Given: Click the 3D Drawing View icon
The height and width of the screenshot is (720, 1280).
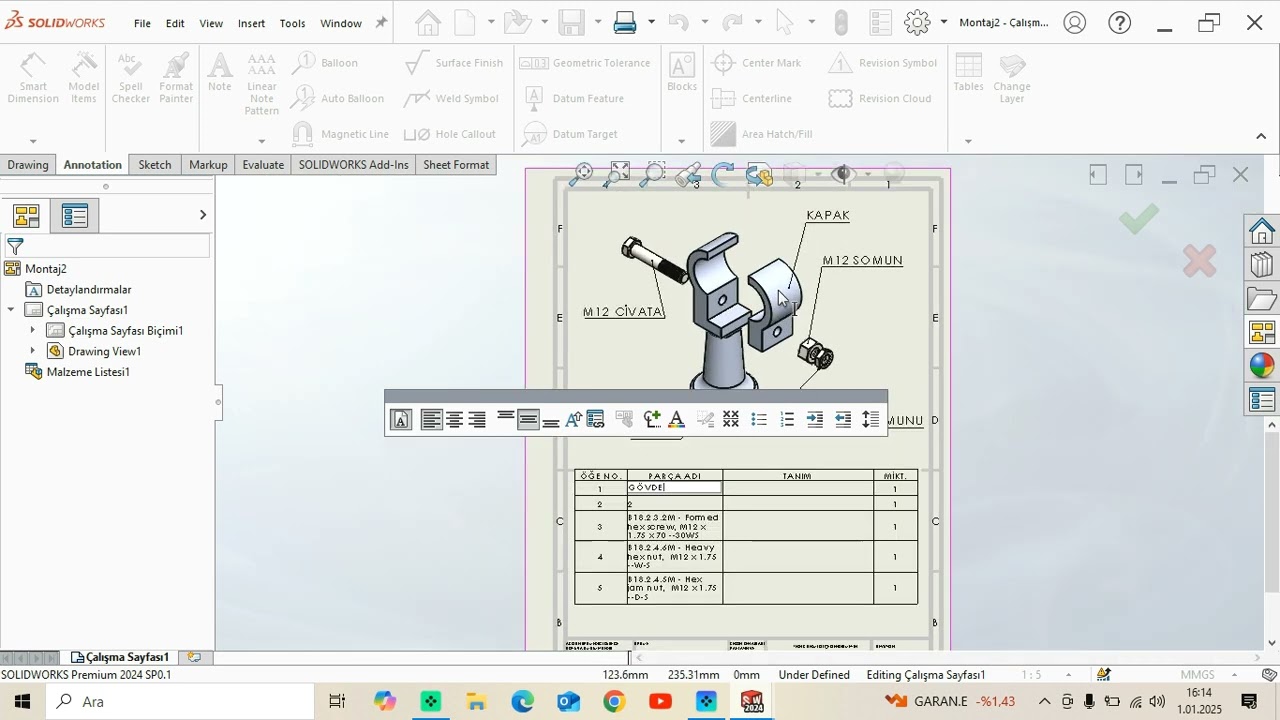Looking at the screenshot, I should (759, 175).
